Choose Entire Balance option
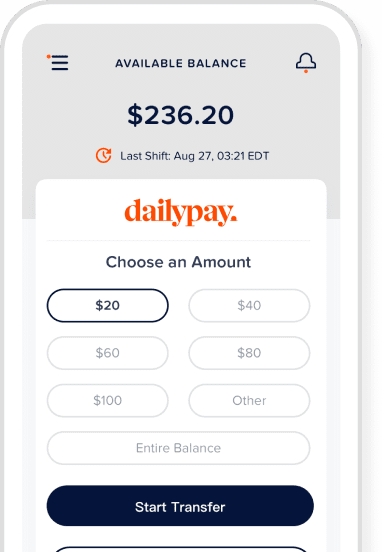This screenshot has height=552, width=382. point(179,448)
